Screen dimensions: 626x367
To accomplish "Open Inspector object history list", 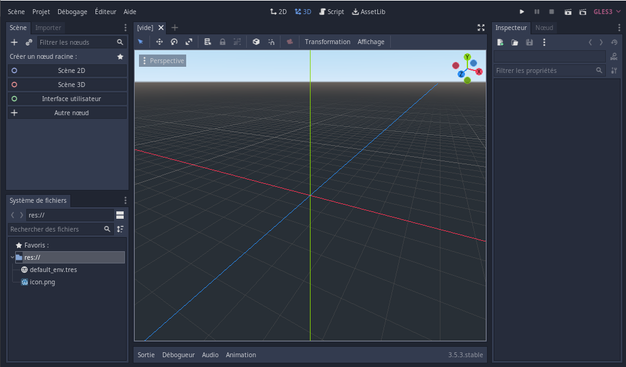I will click(x=614, y=42).
